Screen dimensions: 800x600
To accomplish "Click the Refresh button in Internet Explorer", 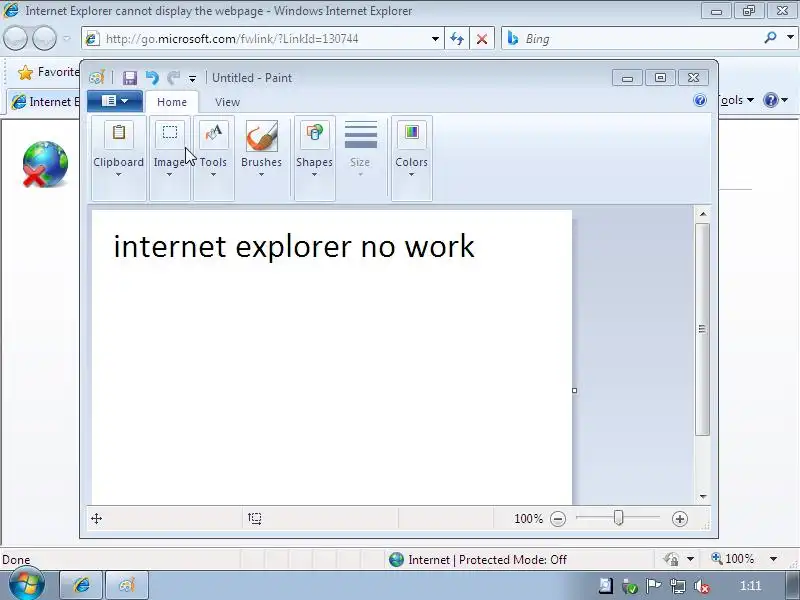I will (457, 39).
